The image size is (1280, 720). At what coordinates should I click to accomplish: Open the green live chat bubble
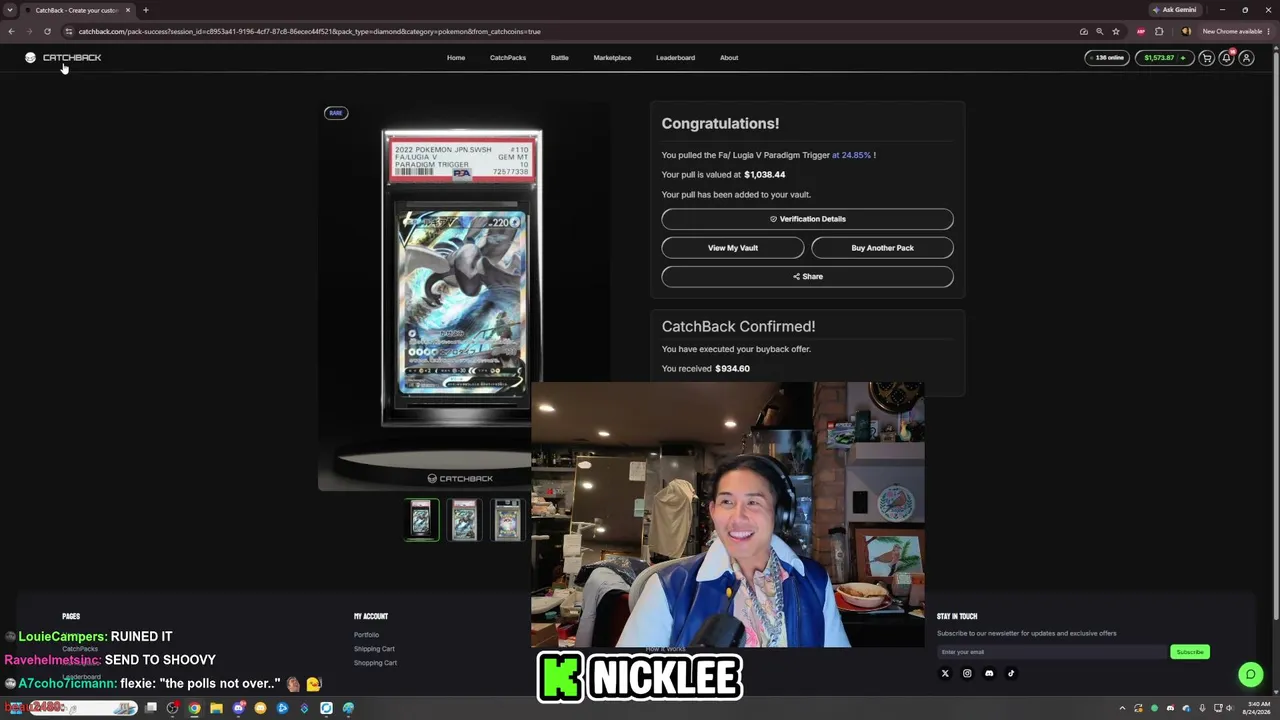[x=1250, y=674]
